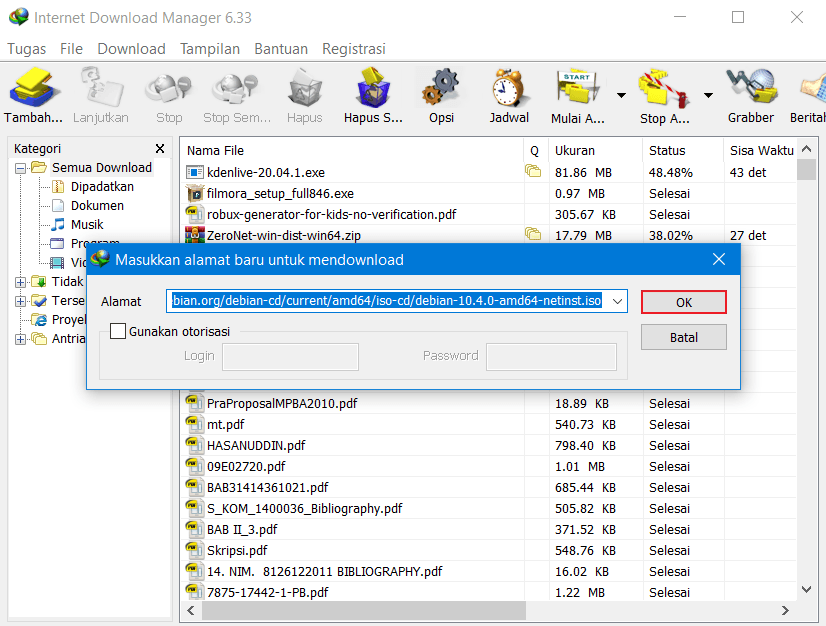Collapse the Semua Download tree node
Screen dimensions: 826x626
(21, 169)
